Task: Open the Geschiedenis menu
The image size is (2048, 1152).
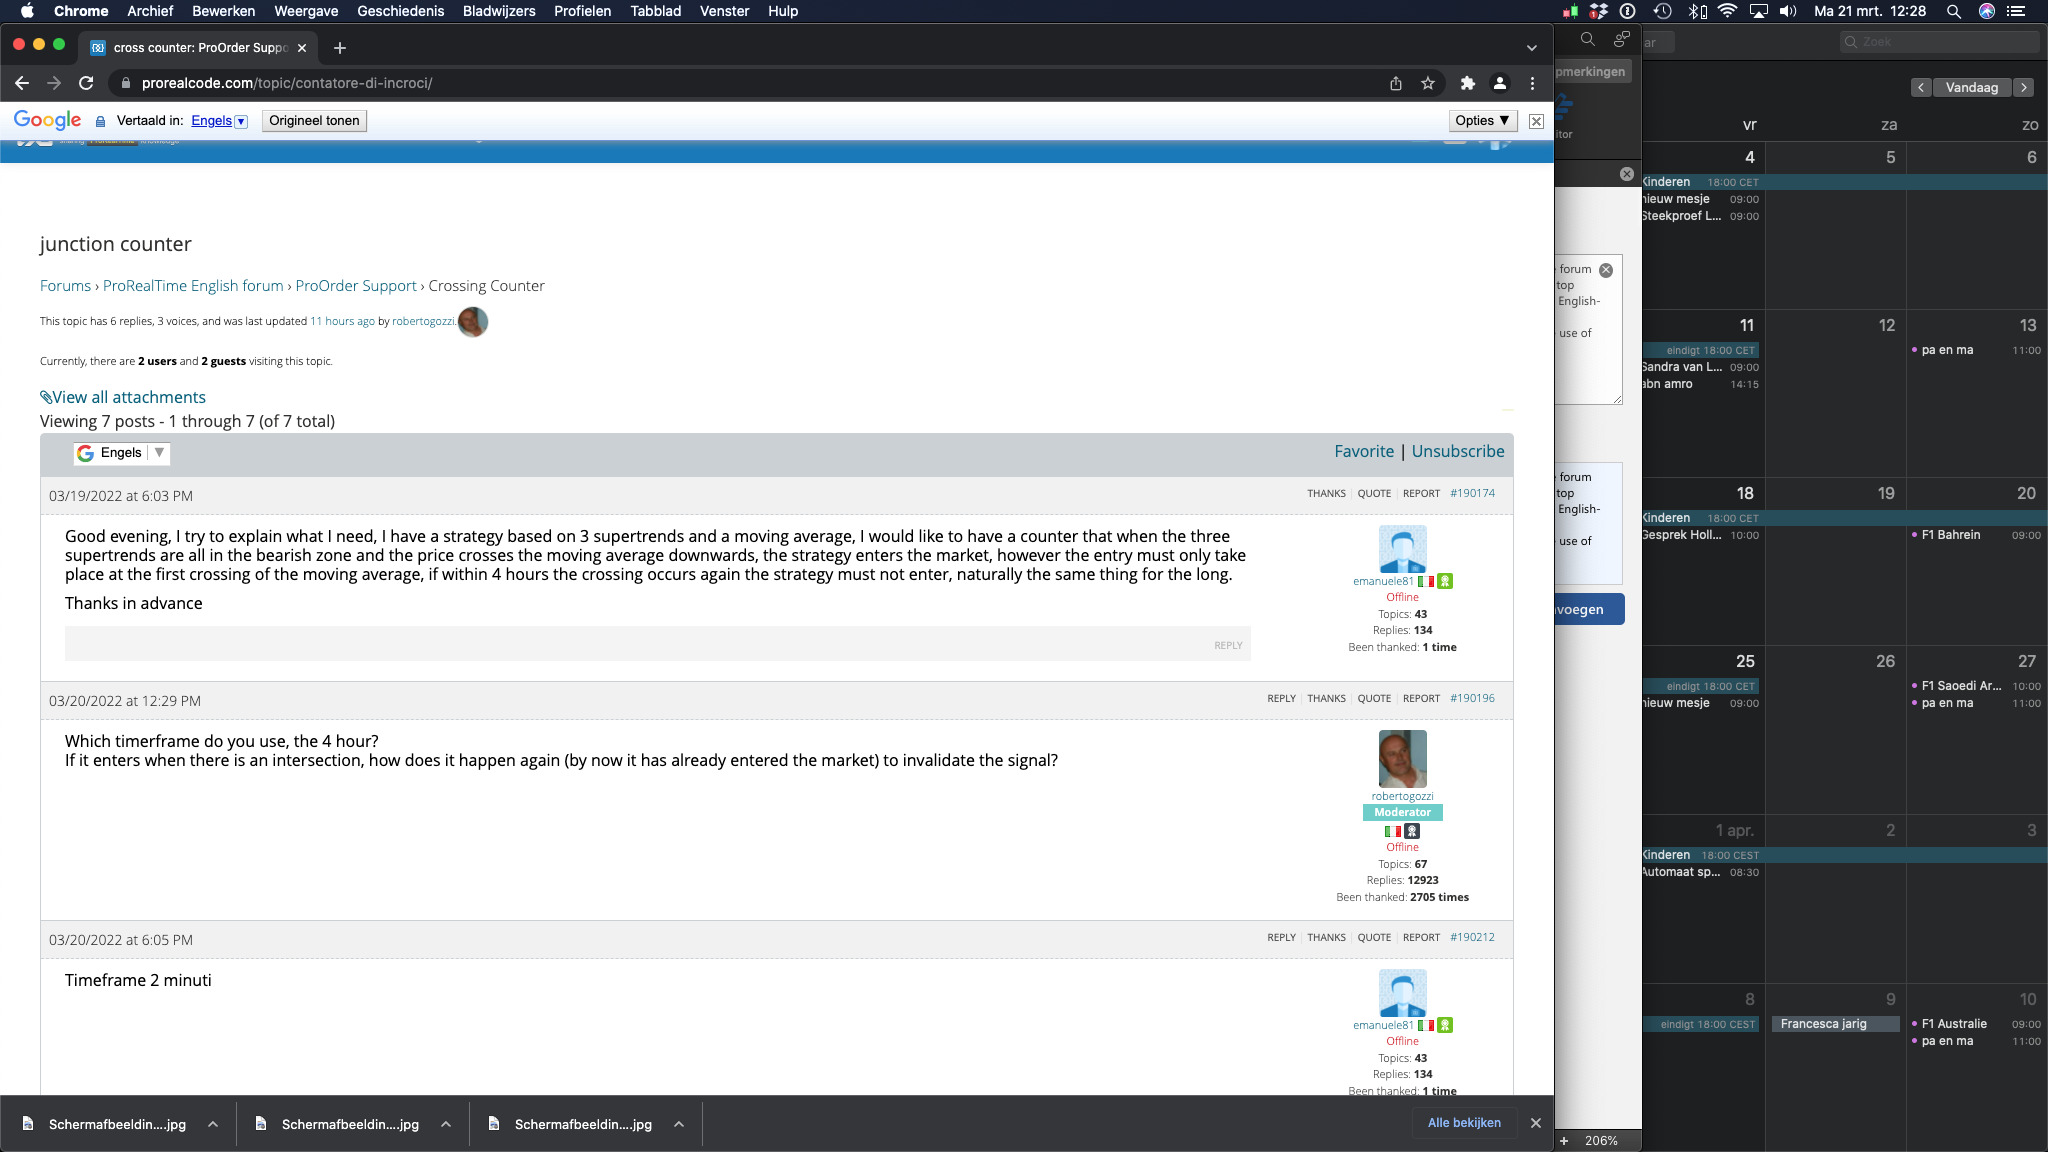Action: click(x=400, y=11)
